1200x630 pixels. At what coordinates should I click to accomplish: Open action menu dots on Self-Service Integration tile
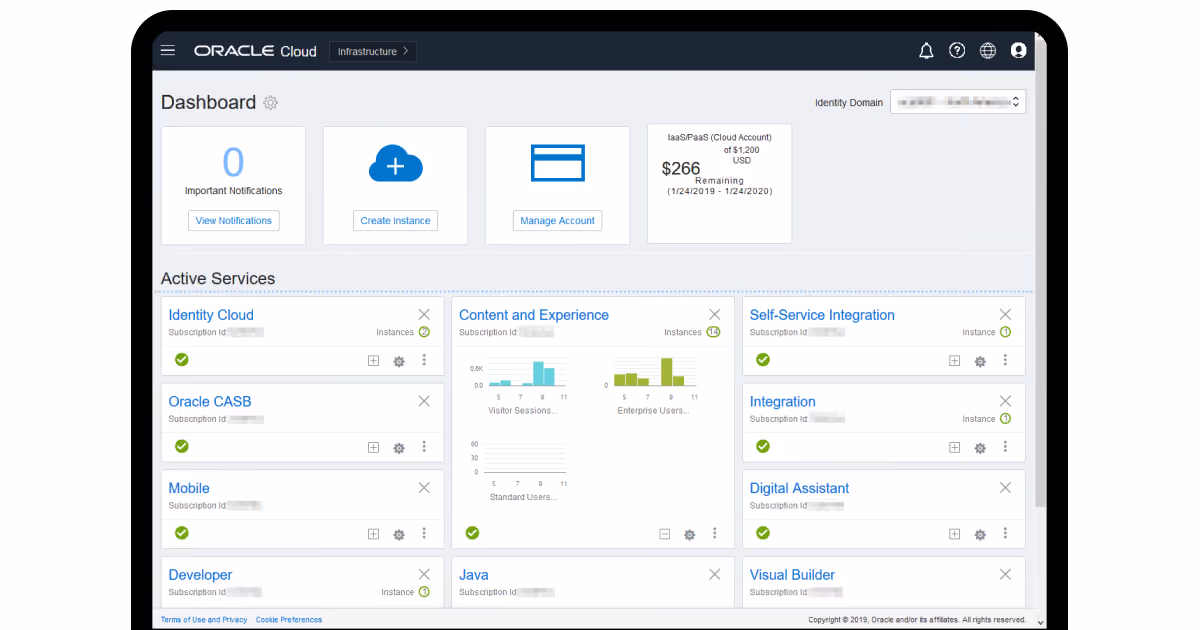click(1005, 360)
